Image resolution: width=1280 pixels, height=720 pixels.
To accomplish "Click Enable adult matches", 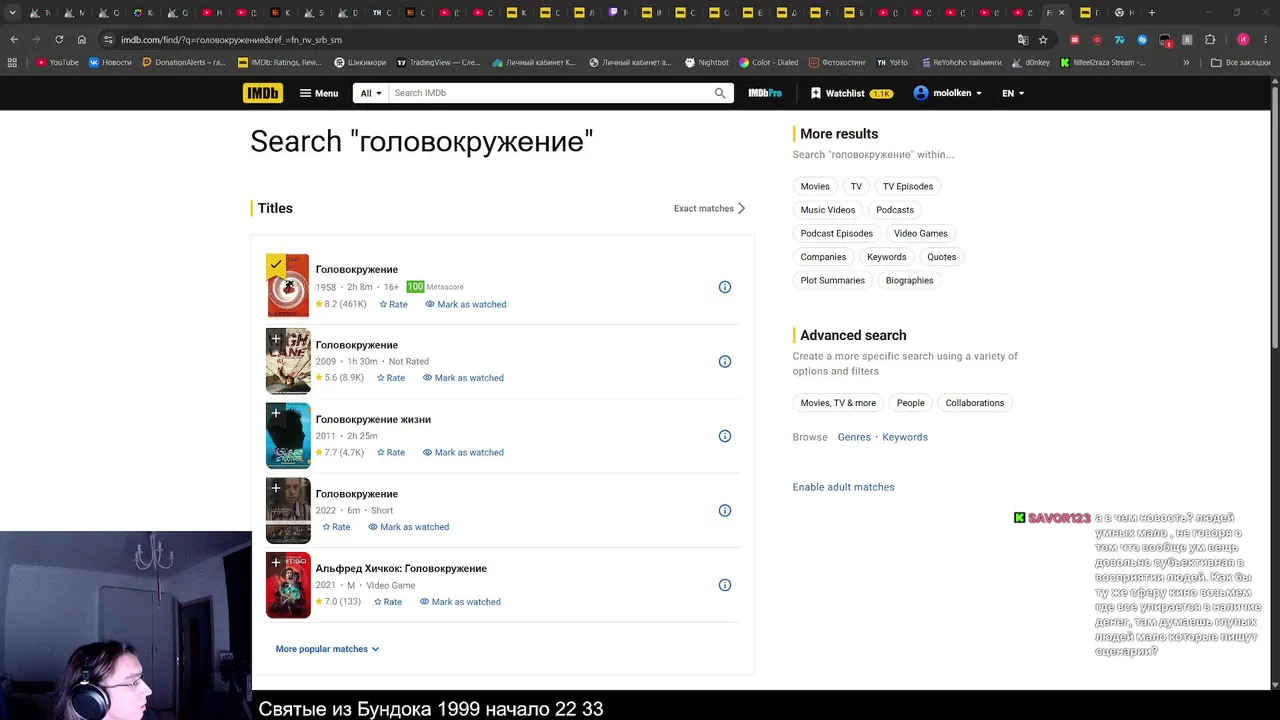I will coord(844,487).
